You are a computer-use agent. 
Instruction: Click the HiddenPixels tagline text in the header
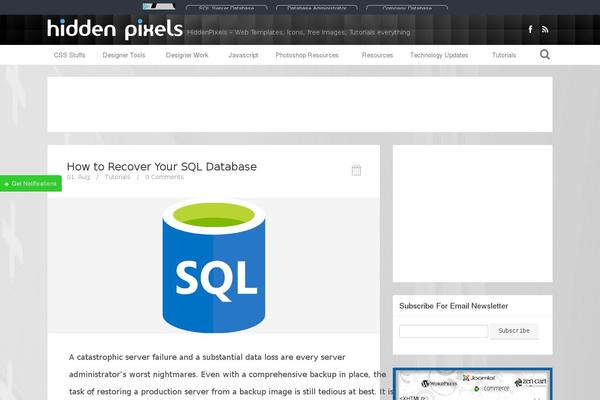pos(298,32)
